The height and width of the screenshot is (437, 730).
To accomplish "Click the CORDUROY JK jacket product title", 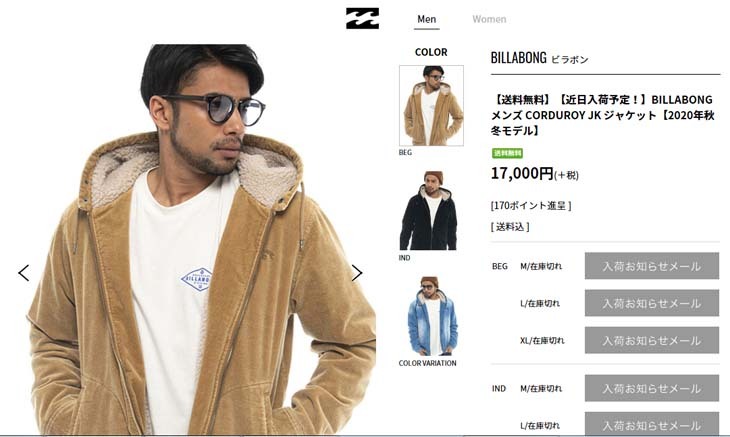I will [x=603, y=115].
